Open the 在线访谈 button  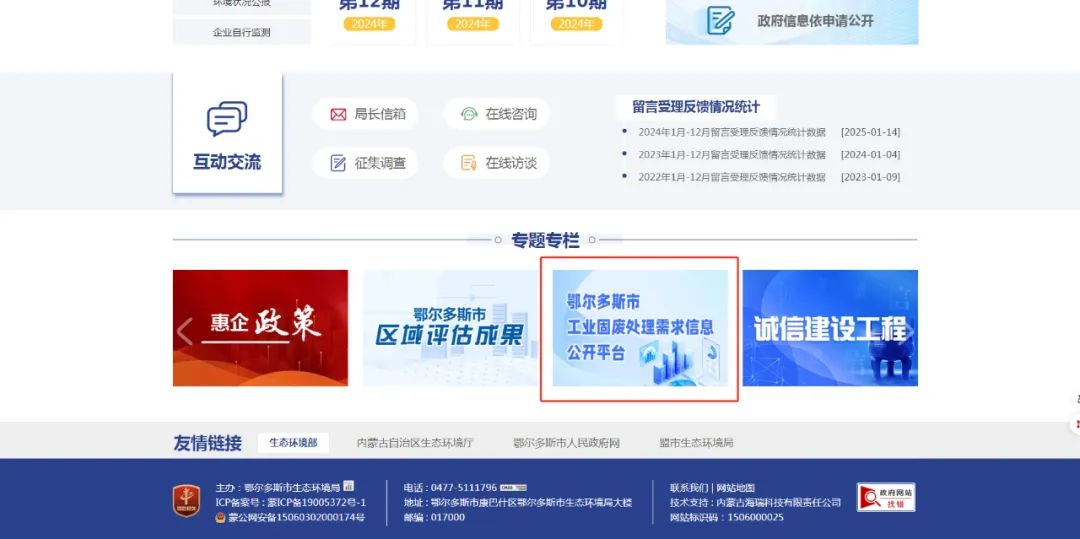497,163
